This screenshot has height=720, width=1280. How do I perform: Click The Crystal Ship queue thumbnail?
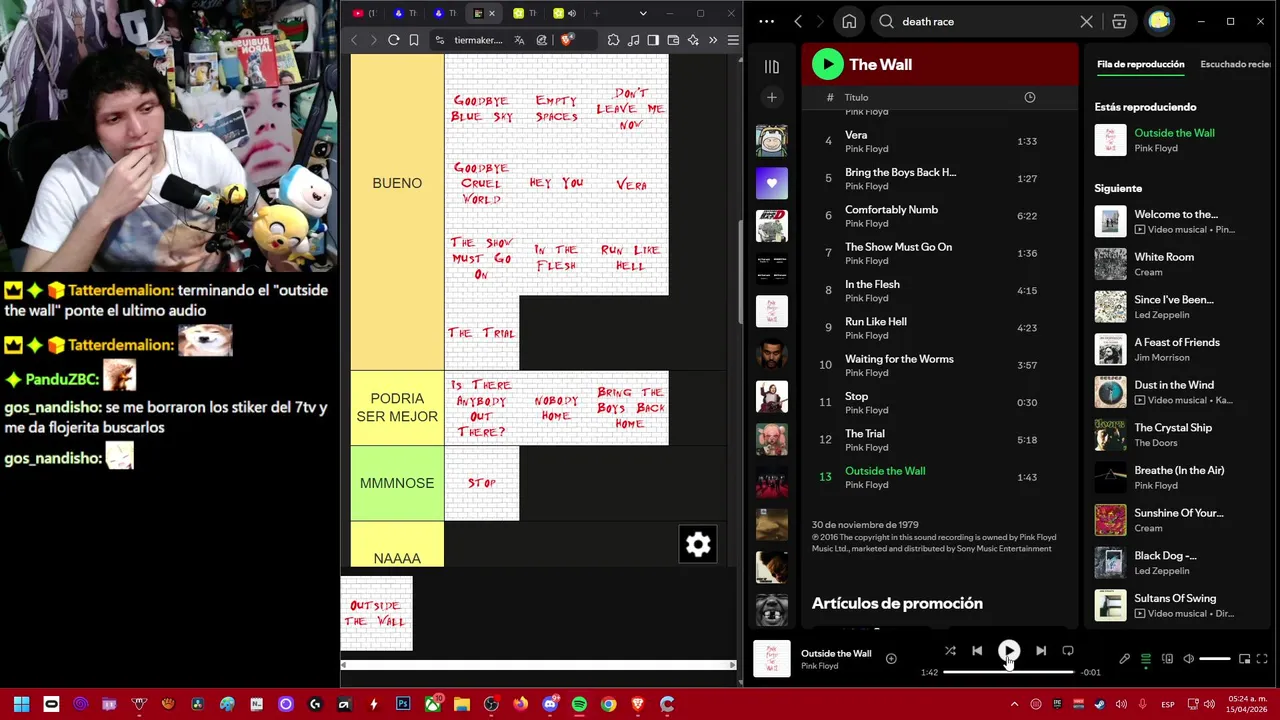[x=1110, y=435]
